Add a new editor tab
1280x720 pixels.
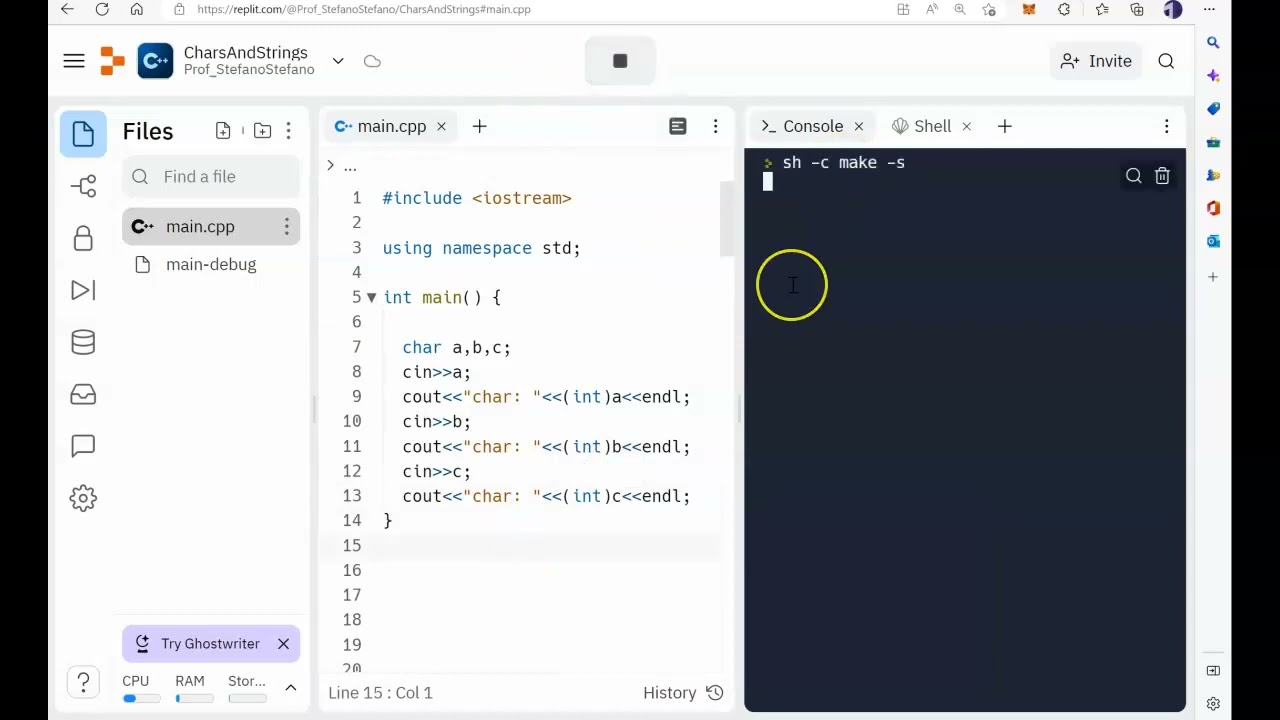[x=479, y=127]
